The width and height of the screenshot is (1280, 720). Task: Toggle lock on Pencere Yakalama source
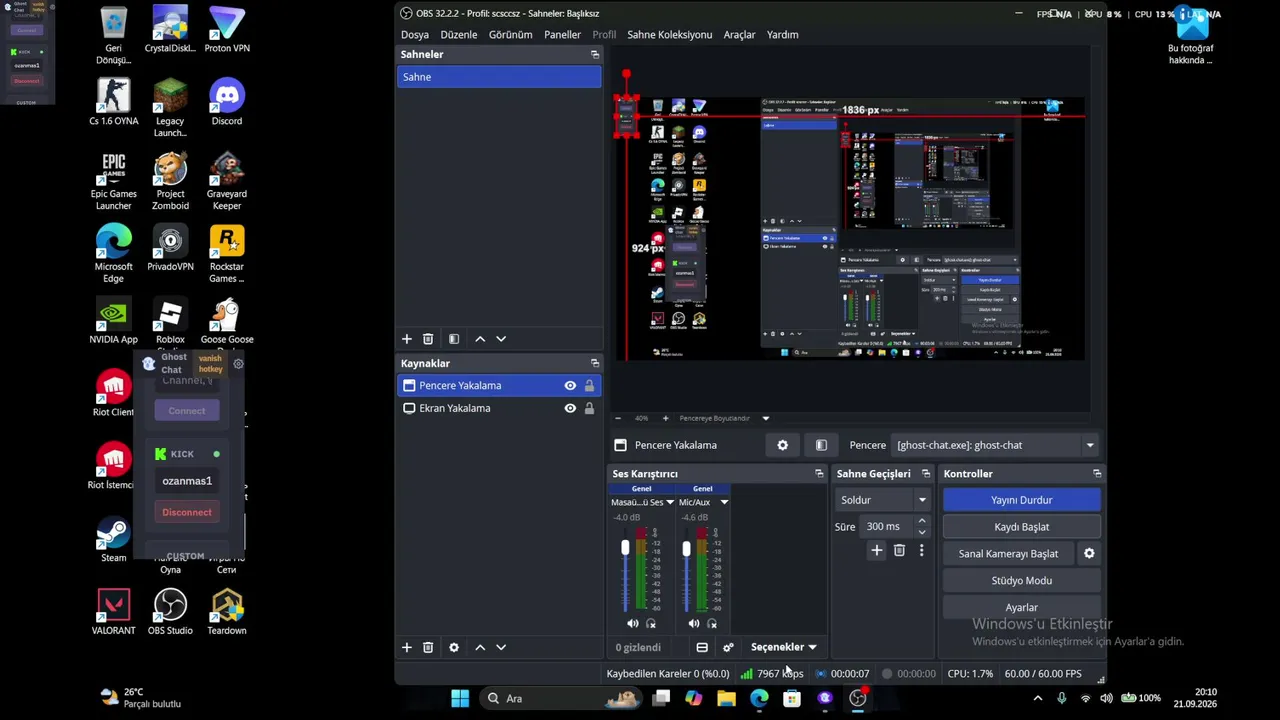(x=589, y=385)
